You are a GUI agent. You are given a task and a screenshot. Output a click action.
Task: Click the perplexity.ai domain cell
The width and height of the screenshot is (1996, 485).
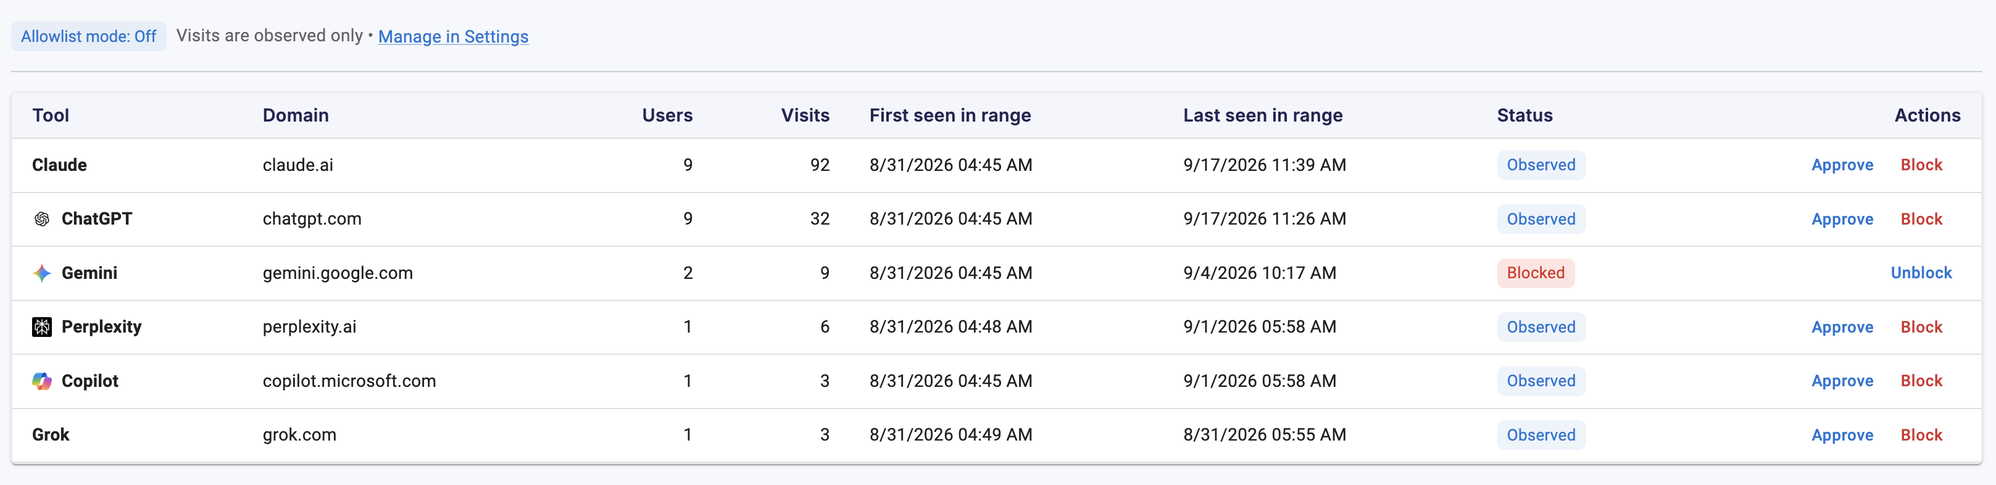(309, 327)
